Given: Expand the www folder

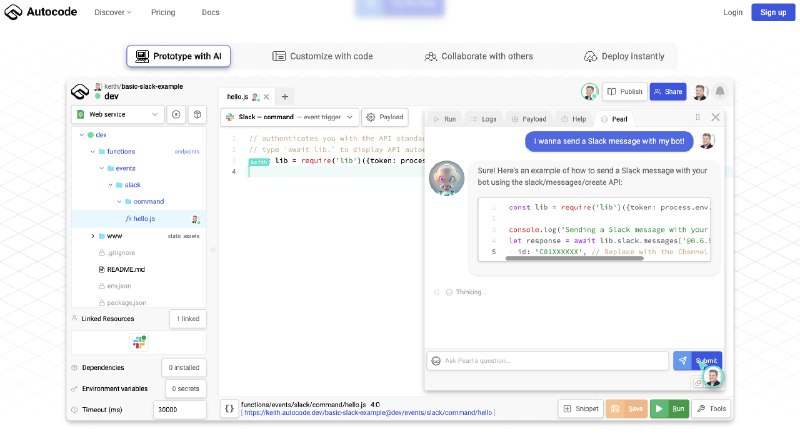Looking at the screenshot, I should (93, 236).
